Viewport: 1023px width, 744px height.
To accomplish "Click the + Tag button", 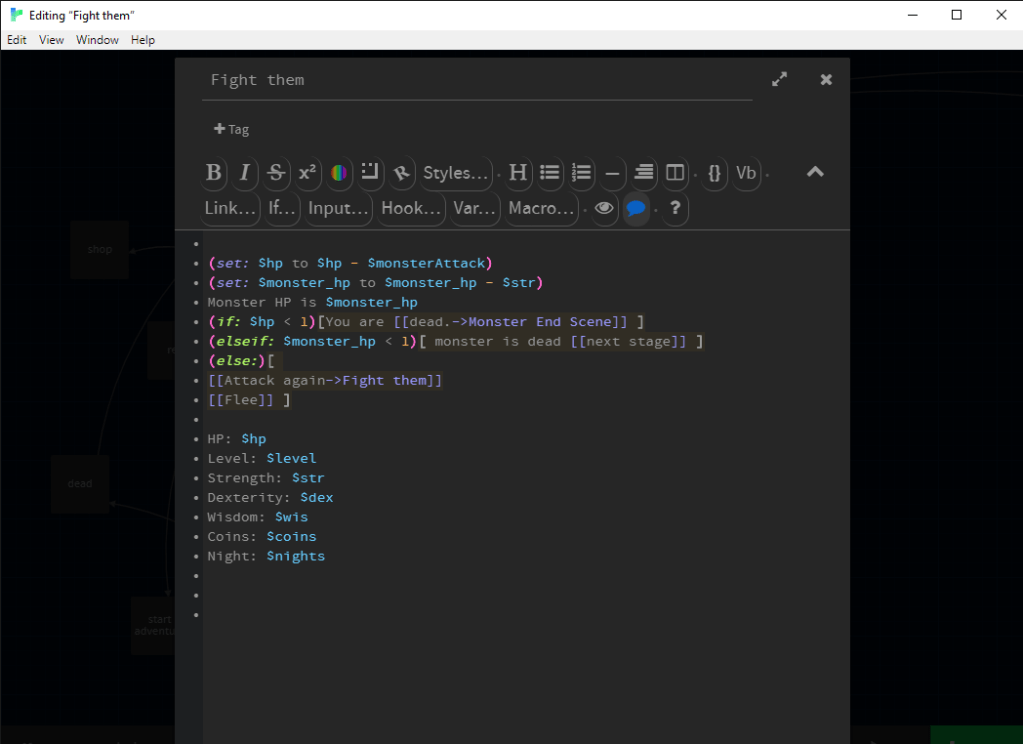I will [x=231, y=129].
